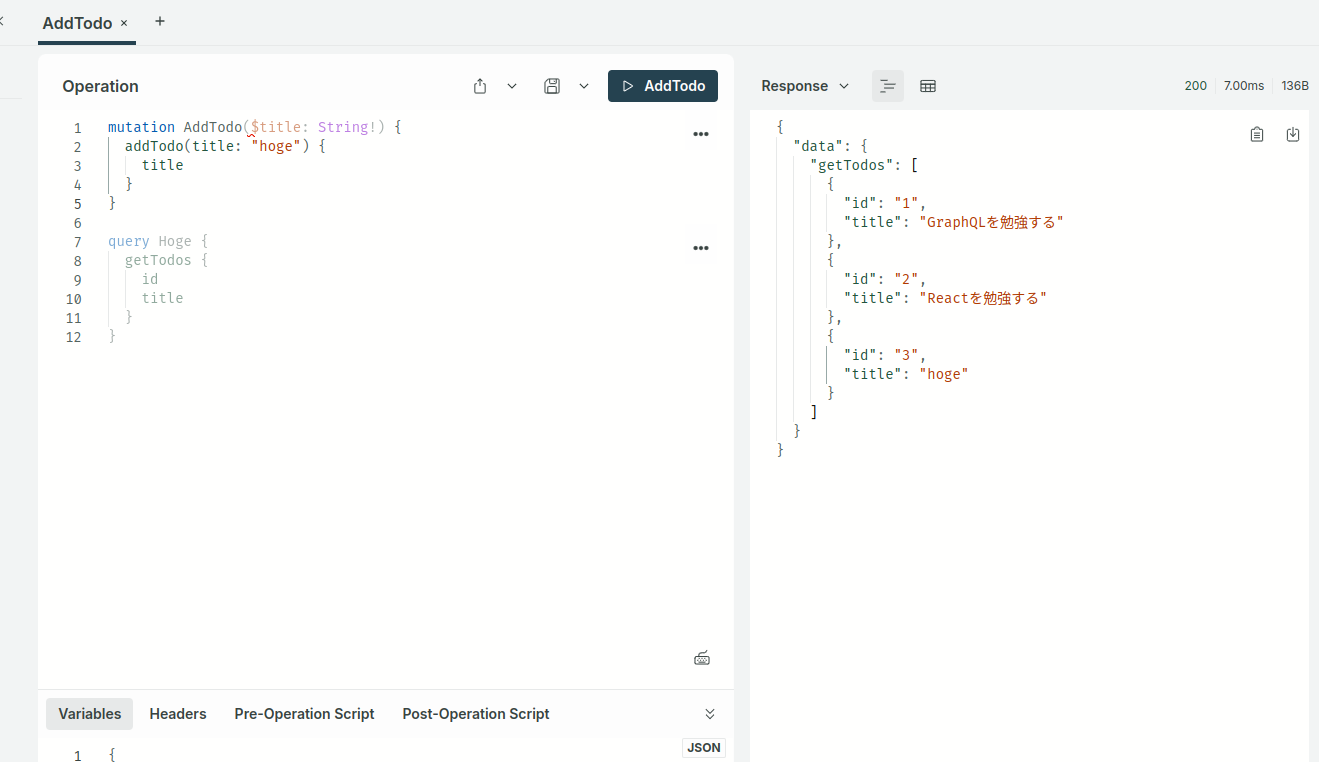Click "Reactを勉強する" in the response
The image size is (1319, 762).
[983, 298]
